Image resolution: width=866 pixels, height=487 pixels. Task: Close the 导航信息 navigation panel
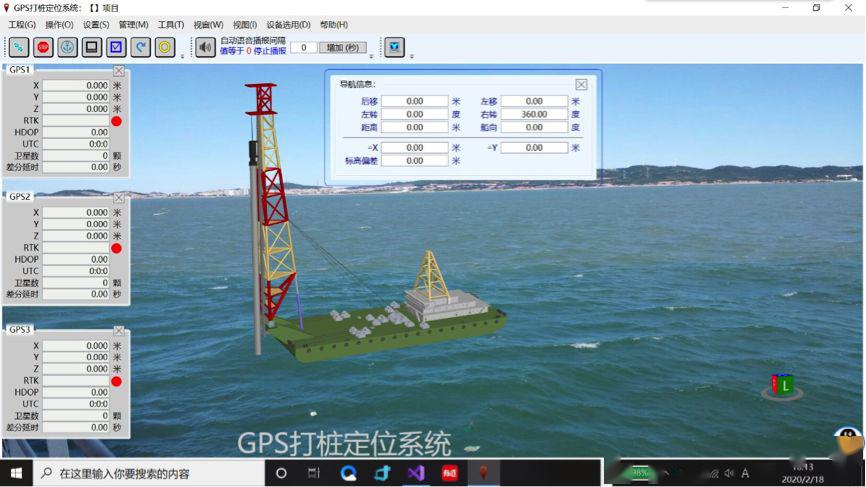tap(581, 84)
